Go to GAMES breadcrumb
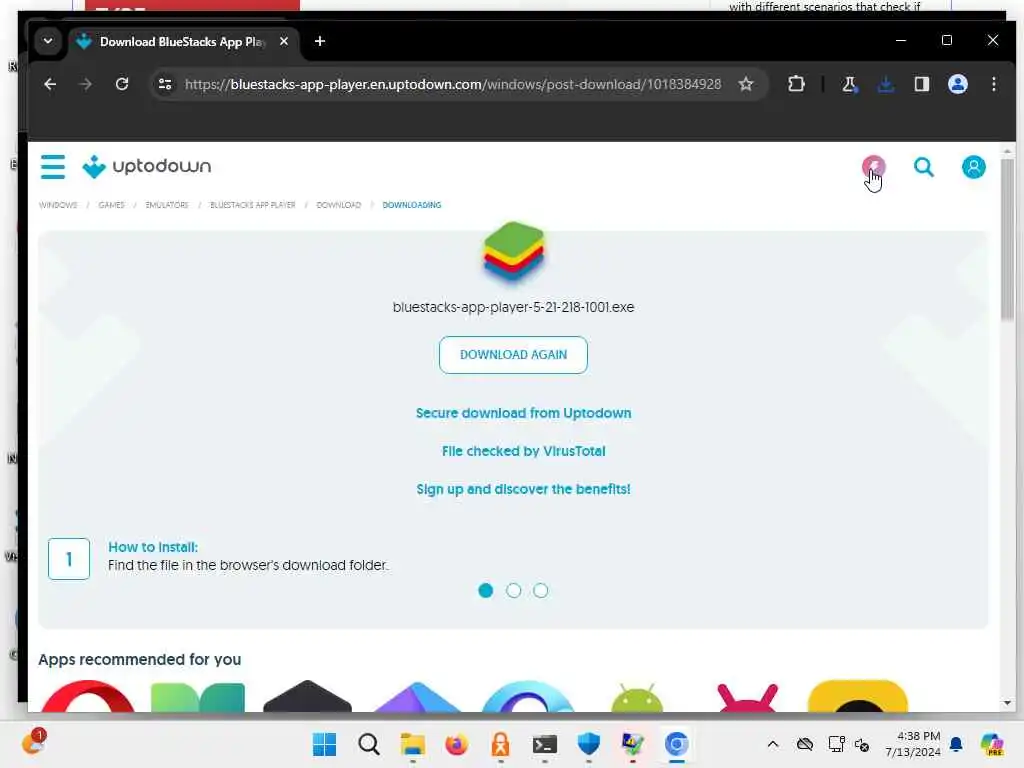This screenshot has height=768, width=1024. click(x=111, y=205)
